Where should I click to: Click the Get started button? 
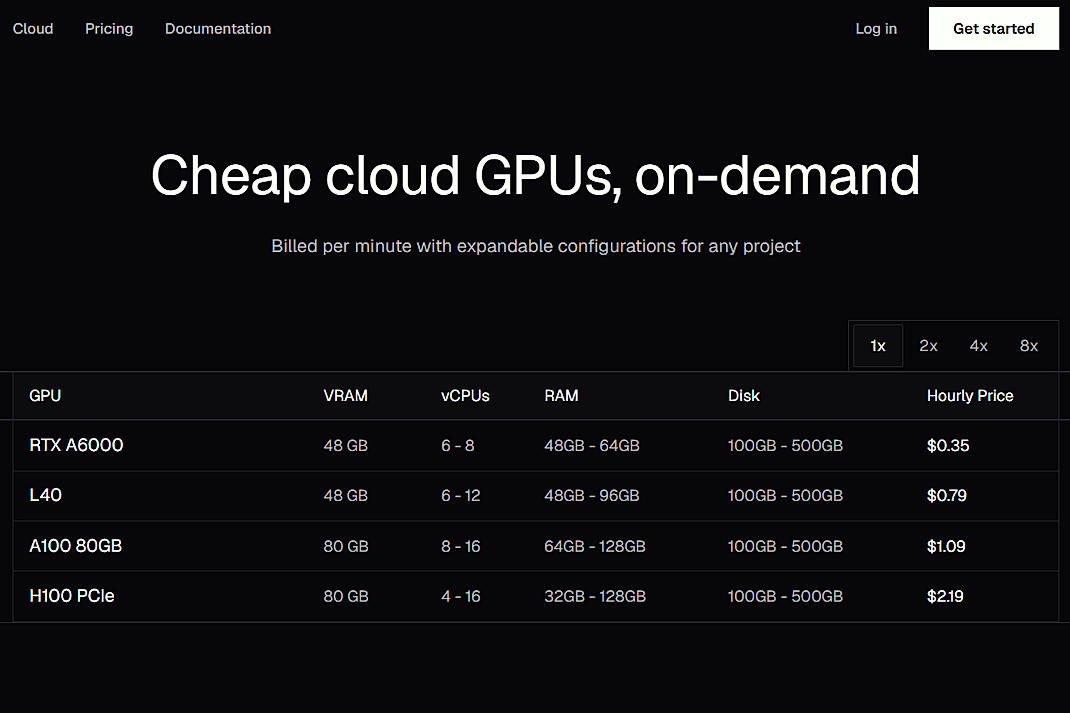(x=994, y=29)
